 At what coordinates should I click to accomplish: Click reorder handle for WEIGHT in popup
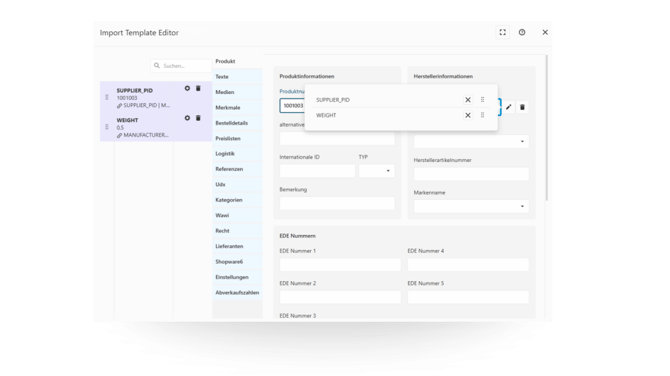coord(482,115)
